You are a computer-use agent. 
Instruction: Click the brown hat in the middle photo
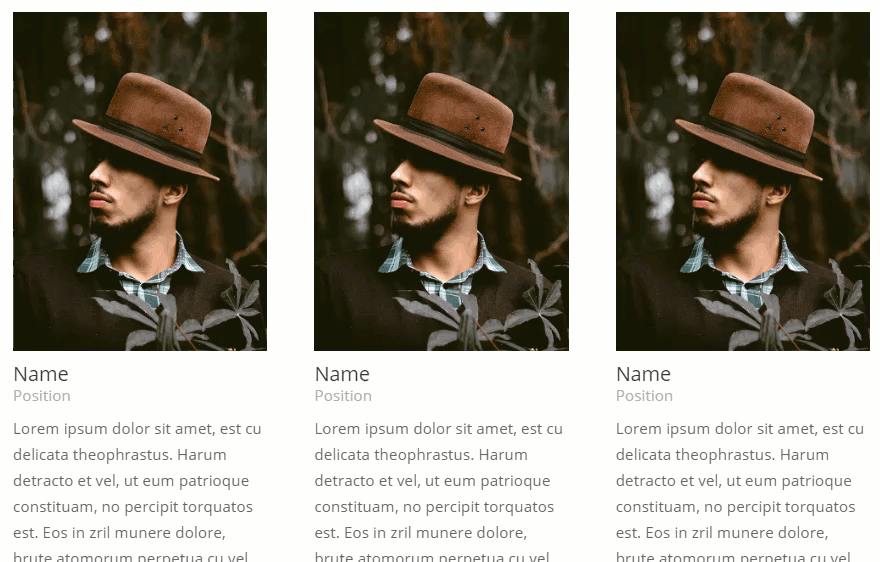pyautogui.click(x=447, y=126)
